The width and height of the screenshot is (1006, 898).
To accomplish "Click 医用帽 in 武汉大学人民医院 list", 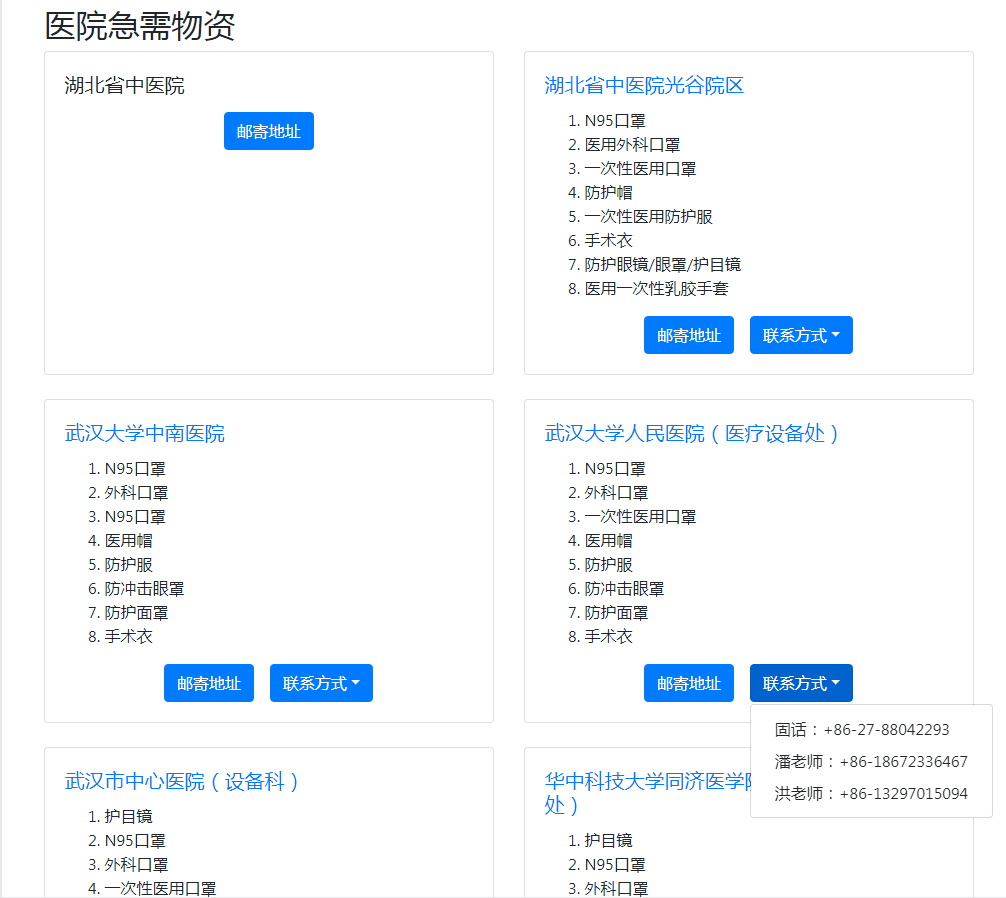I will click(608, 541).
